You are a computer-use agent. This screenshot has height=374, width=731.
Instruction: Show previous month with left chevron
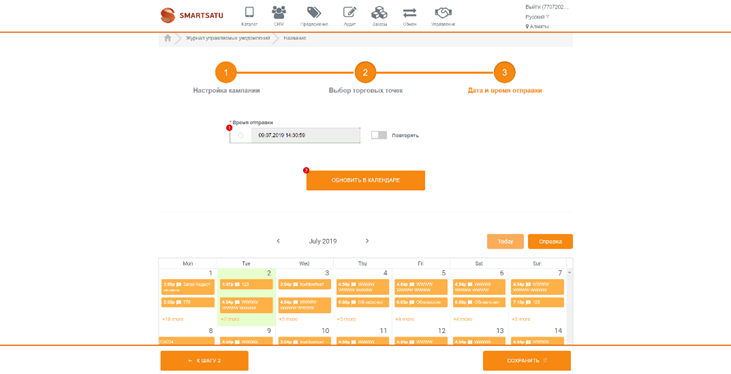278,241
